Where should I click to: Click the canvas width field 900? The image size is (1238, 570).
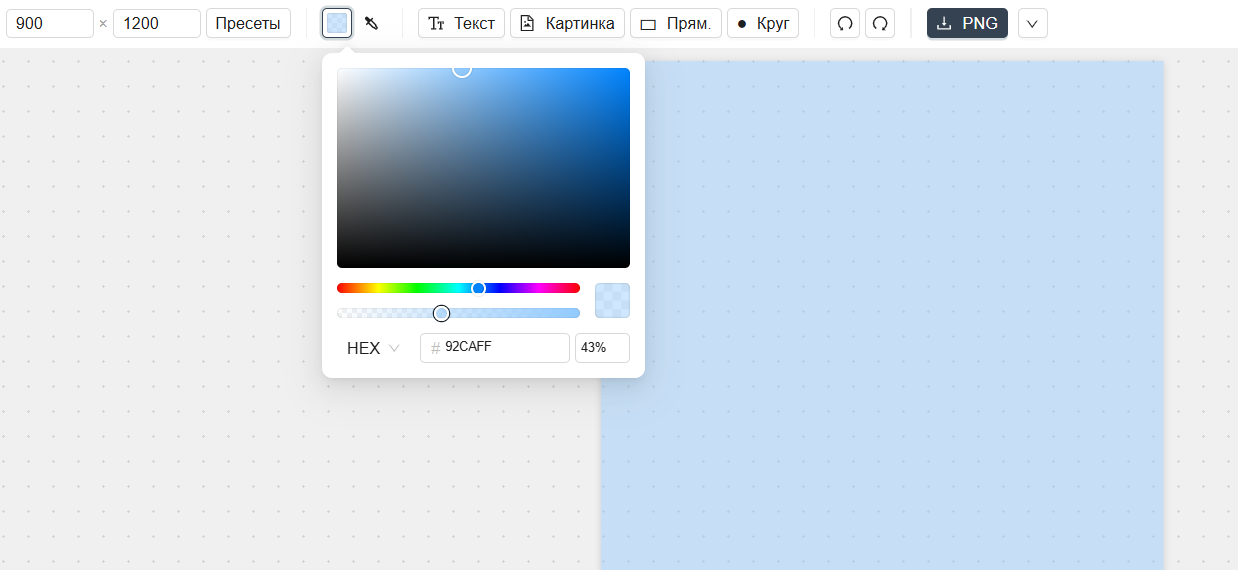click(49, 23)
